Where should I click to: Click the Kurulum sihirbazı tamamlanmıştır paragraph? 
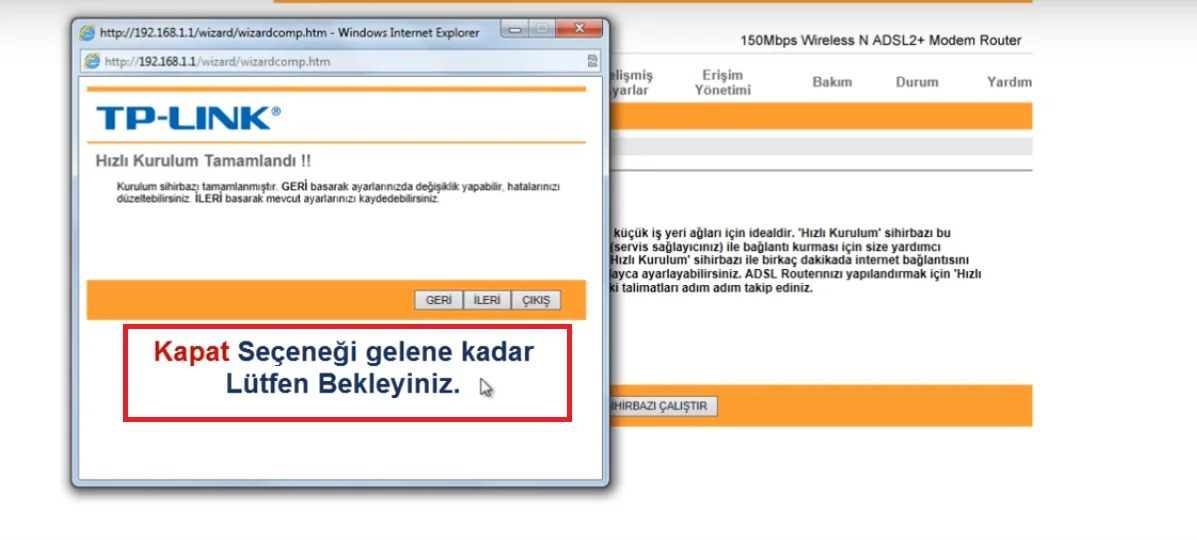coord(339,193)
